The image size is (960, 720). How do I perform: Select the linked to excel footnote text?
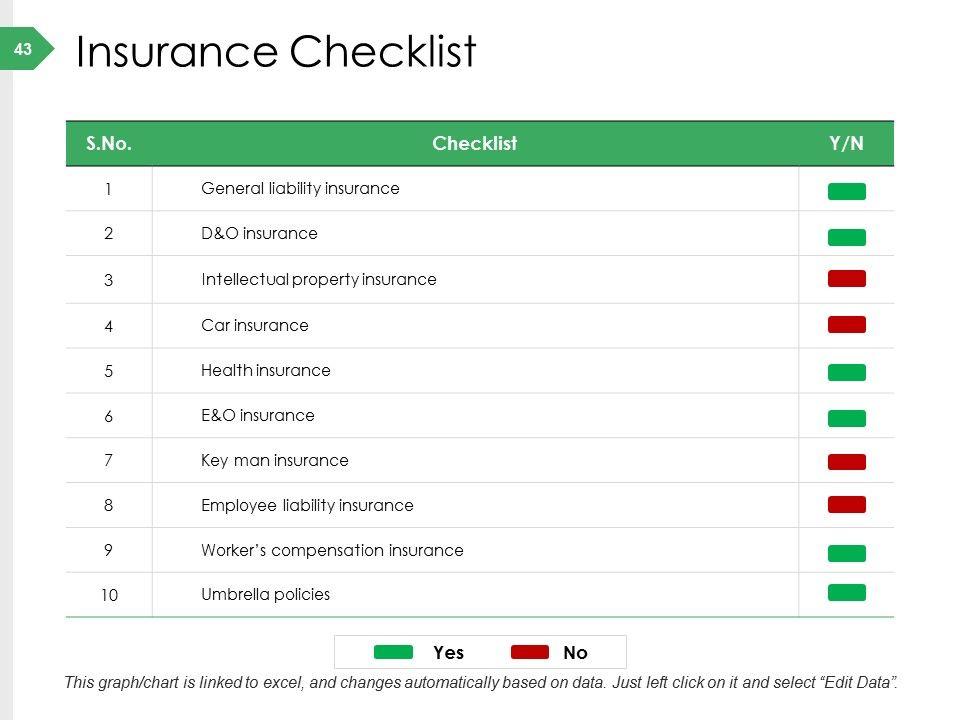(480, 683)
